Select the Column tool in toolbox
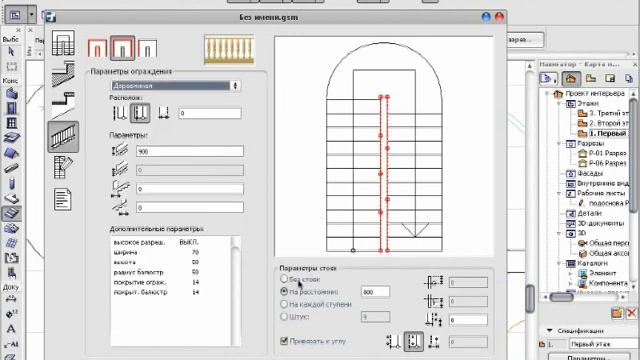 (x=11, y=183)
